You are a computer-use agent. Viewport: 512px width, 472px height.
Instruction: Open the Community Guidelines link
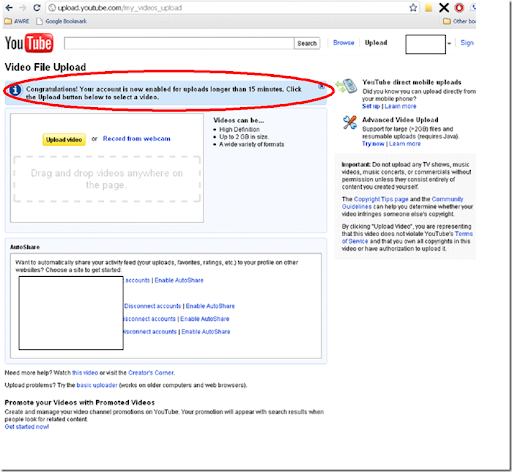point(402,203)
